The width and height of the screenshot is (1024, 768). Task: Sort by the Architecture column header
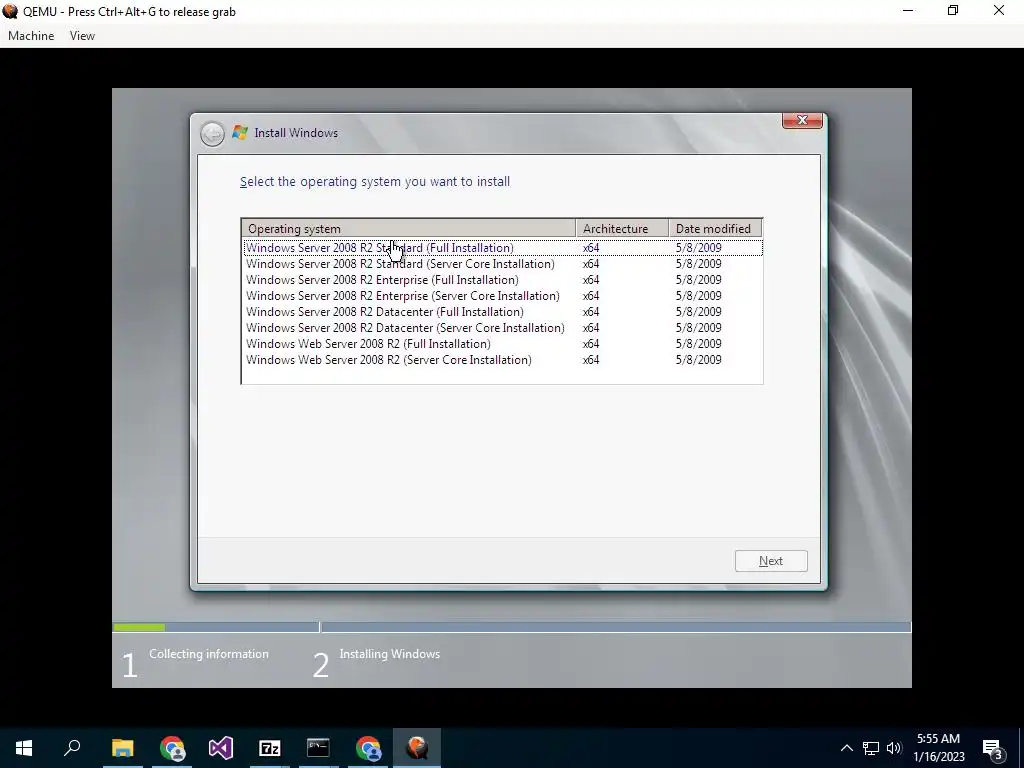coord(622,229)
